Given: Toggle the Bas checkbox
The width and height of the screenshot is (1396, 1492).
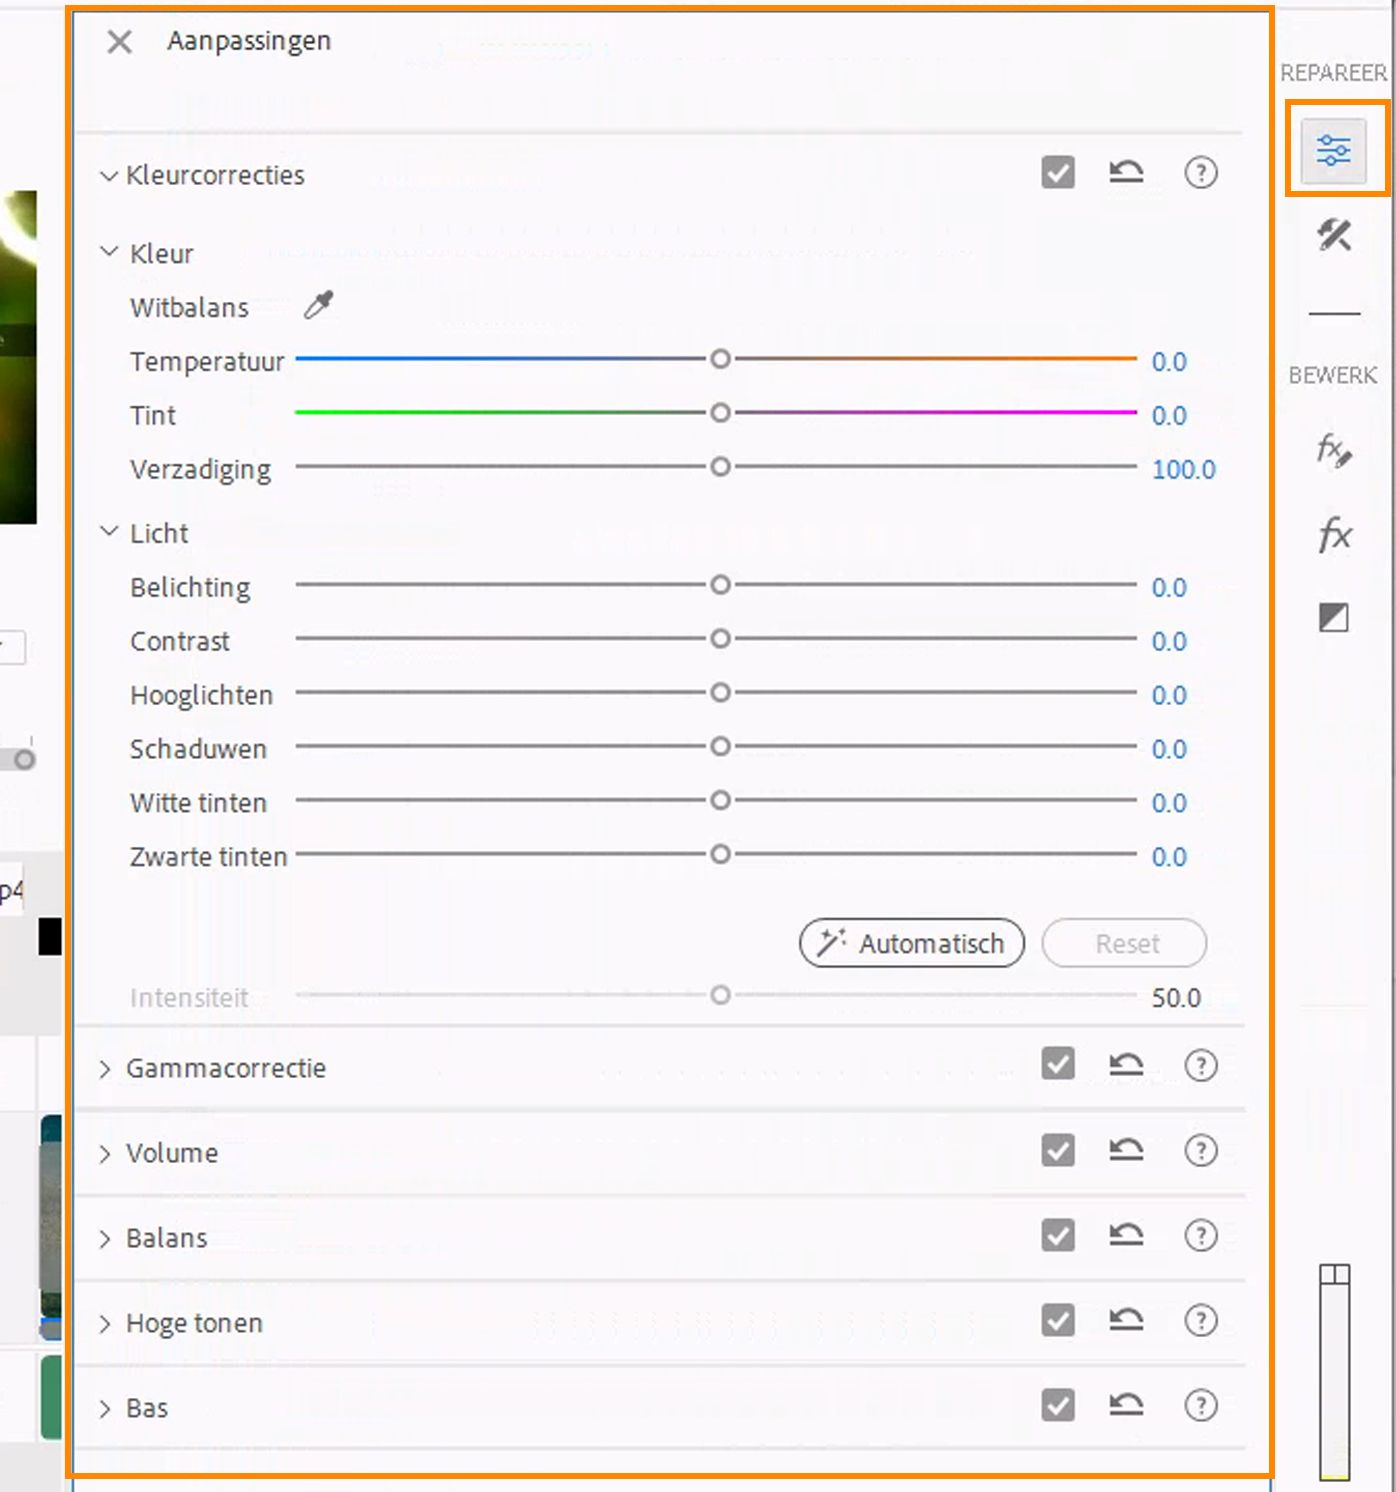Looking at the screenshot, I should tap(1058, 1405).
